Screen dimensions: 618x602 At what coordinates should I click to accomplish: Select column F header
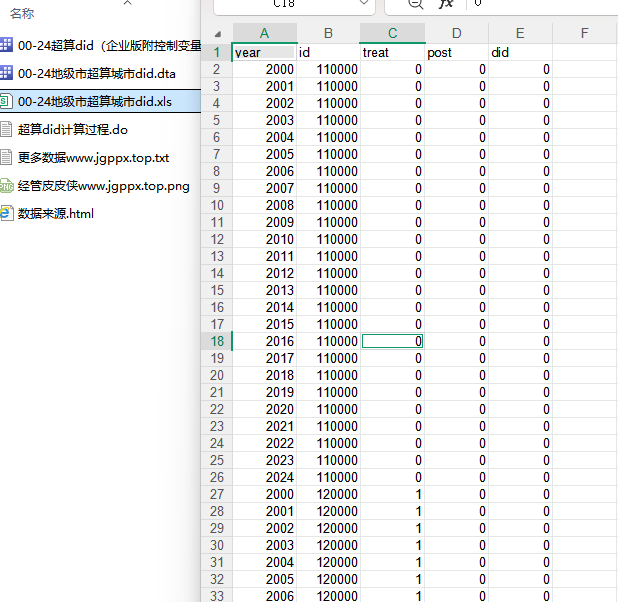pos(584,33)
